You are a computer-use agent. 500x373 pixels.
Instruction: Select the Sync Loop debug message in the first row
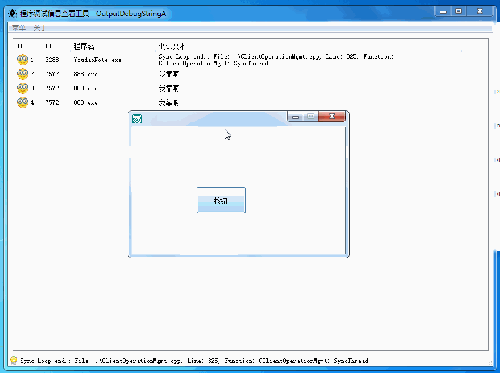276,60
